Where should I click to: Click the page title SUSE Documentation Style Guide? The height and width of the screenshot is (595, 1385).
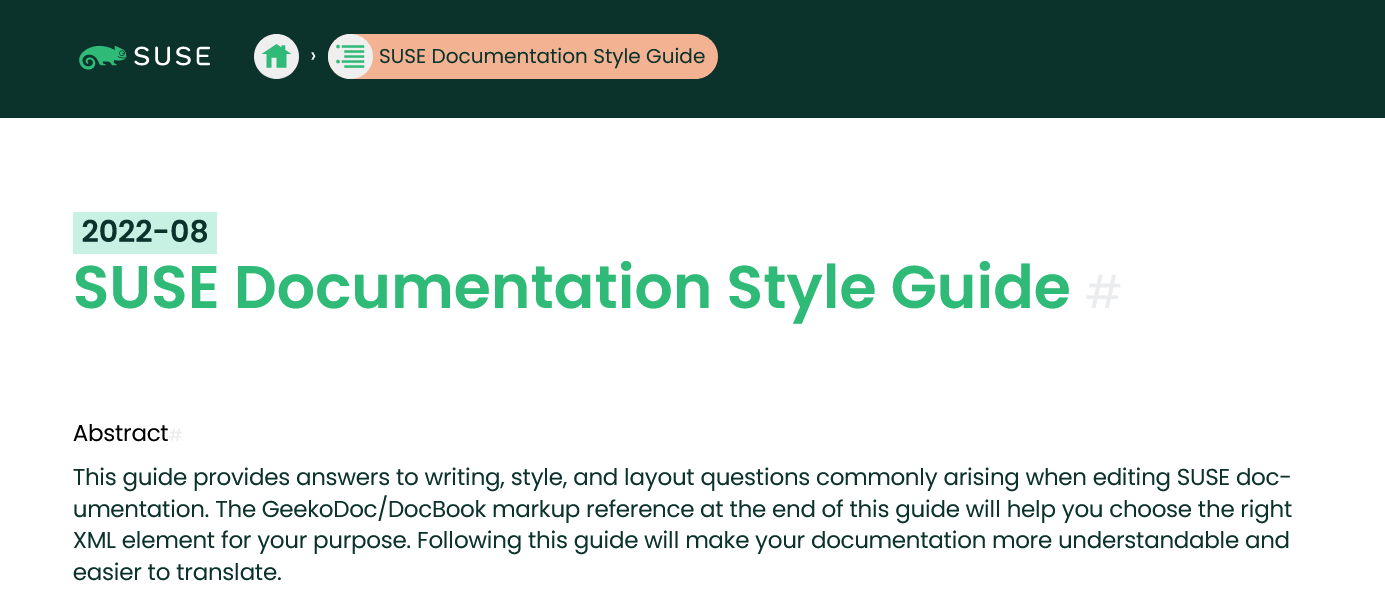[570, 289]
